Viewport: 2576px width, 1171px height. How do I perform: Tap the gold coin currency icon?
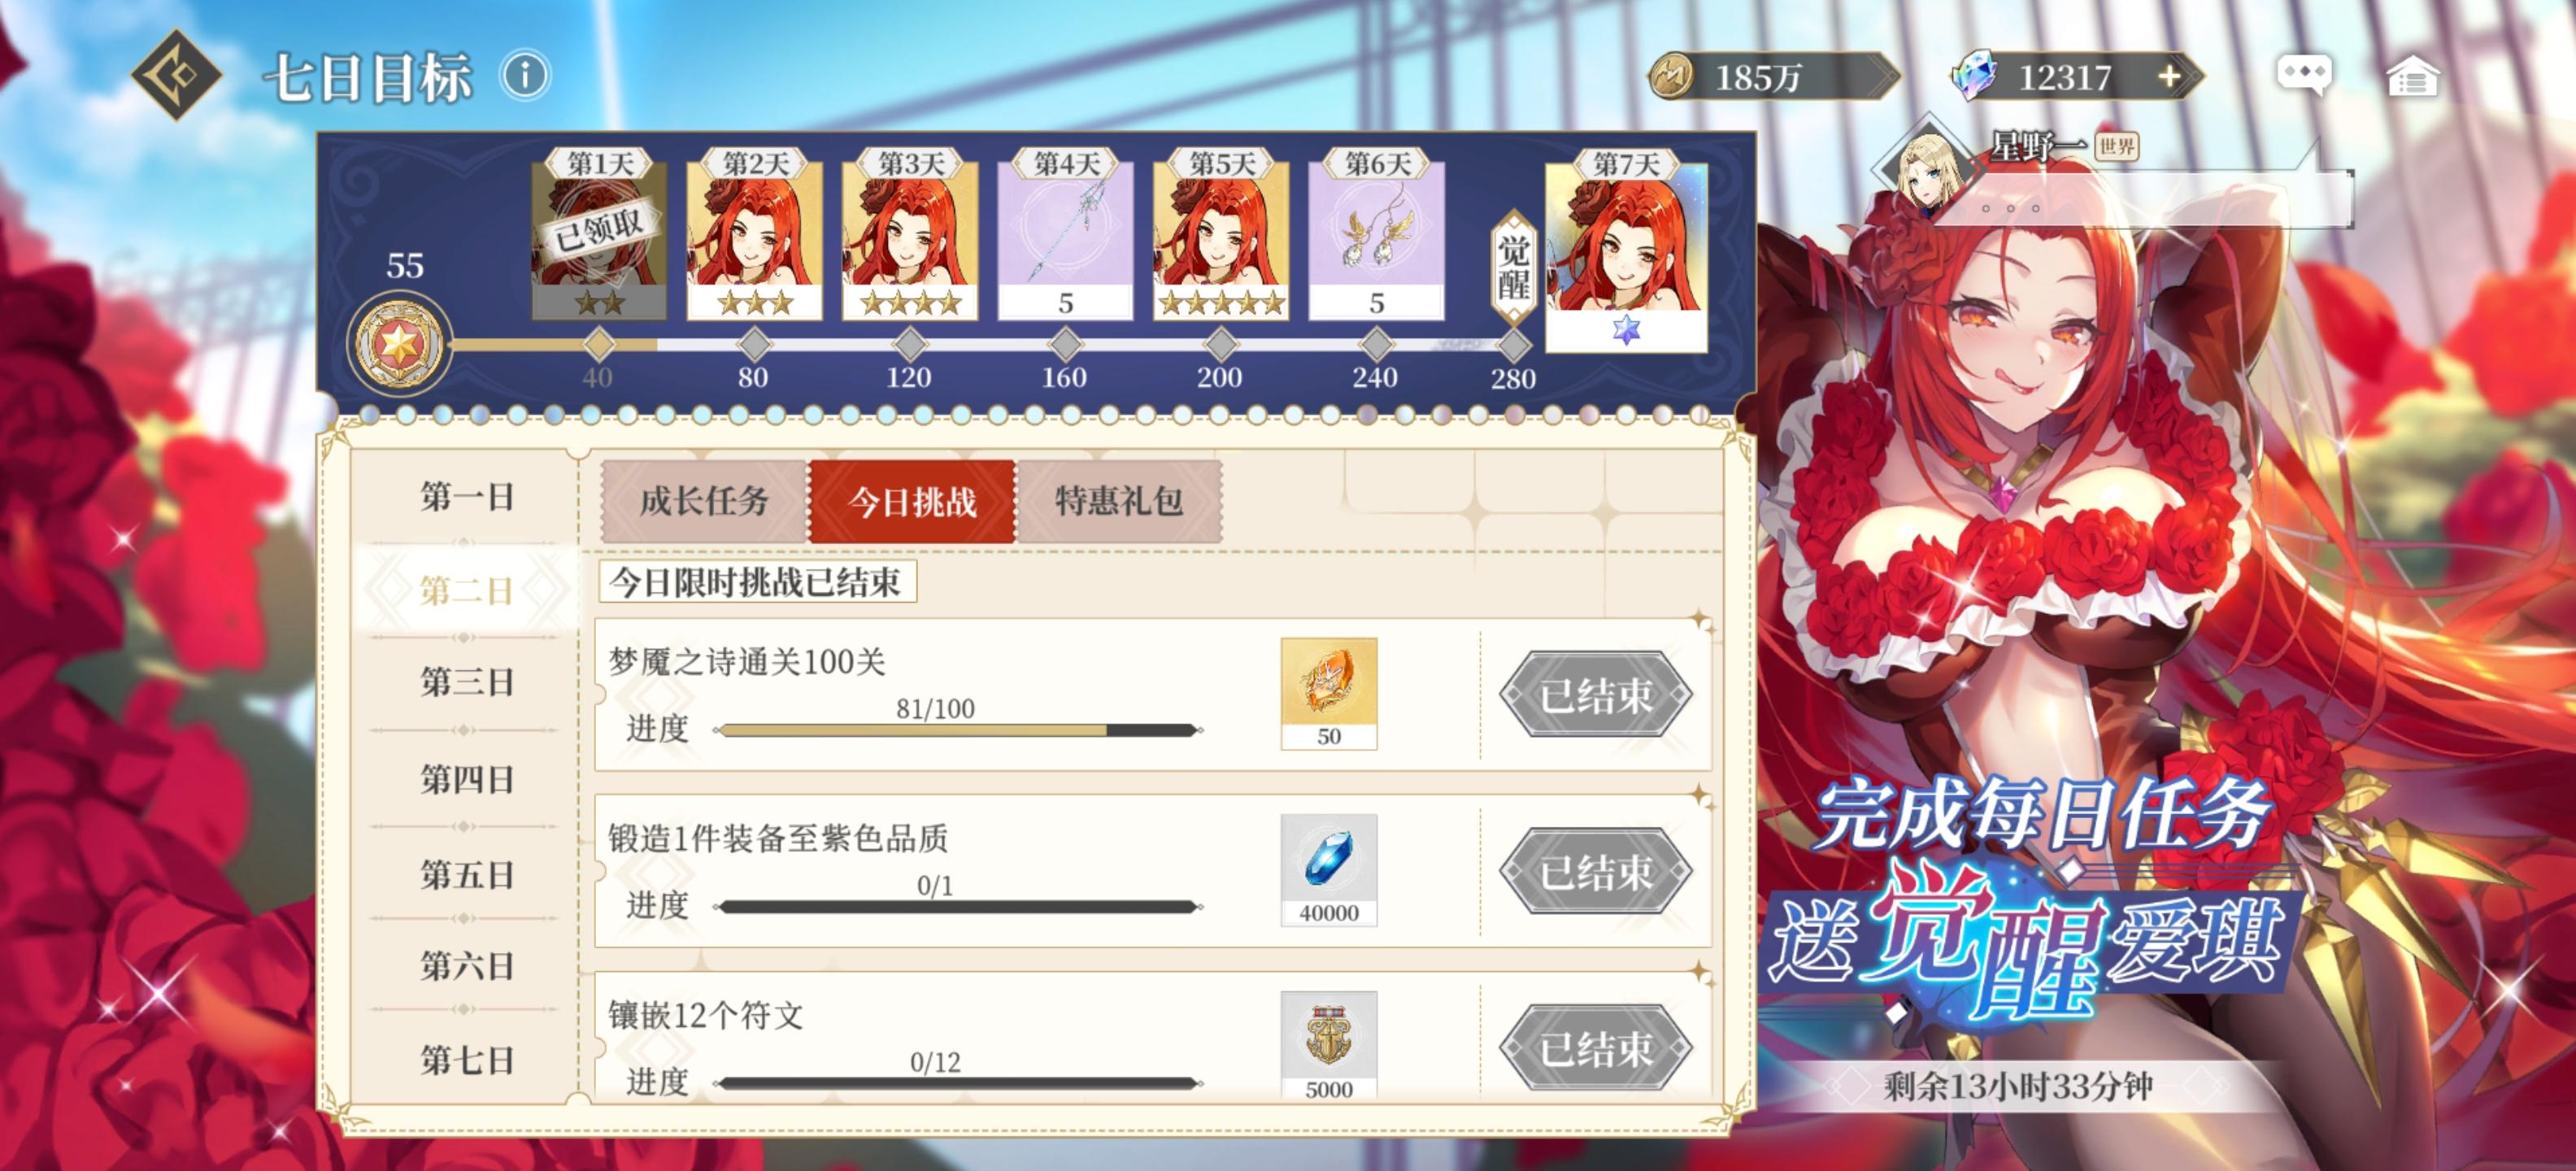tap(1671, 76)
